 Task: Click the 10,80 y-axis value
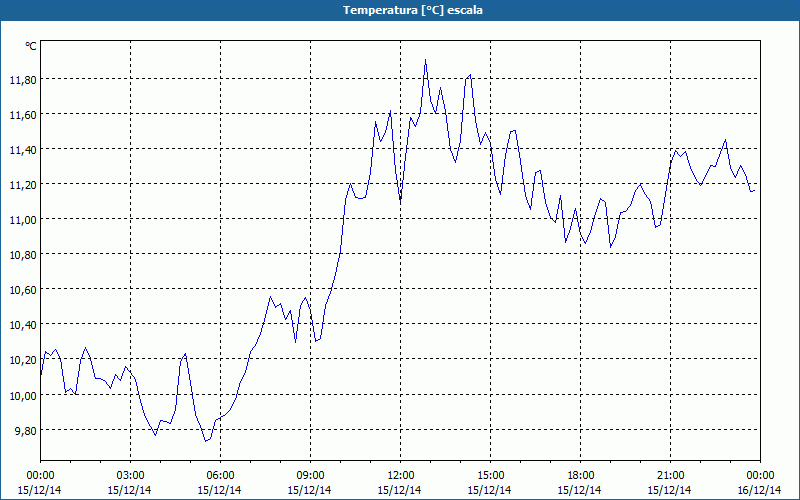click(22, 255)
